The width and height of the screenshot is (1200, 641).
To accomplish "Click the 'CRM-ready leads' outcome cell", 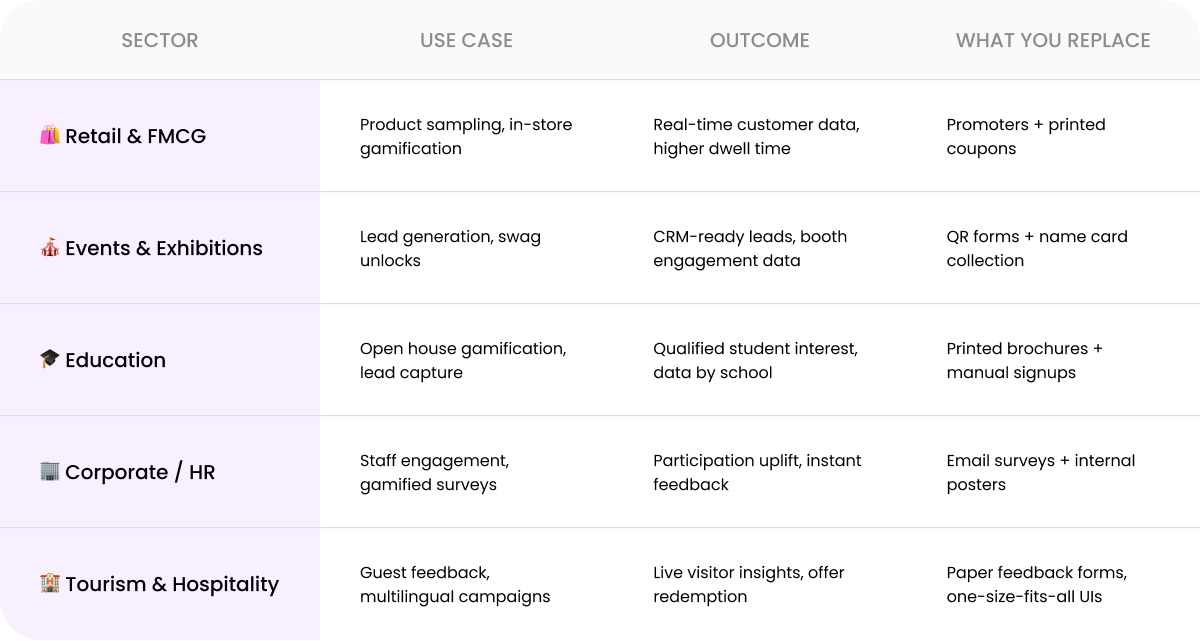I will [x=750, y=249].
